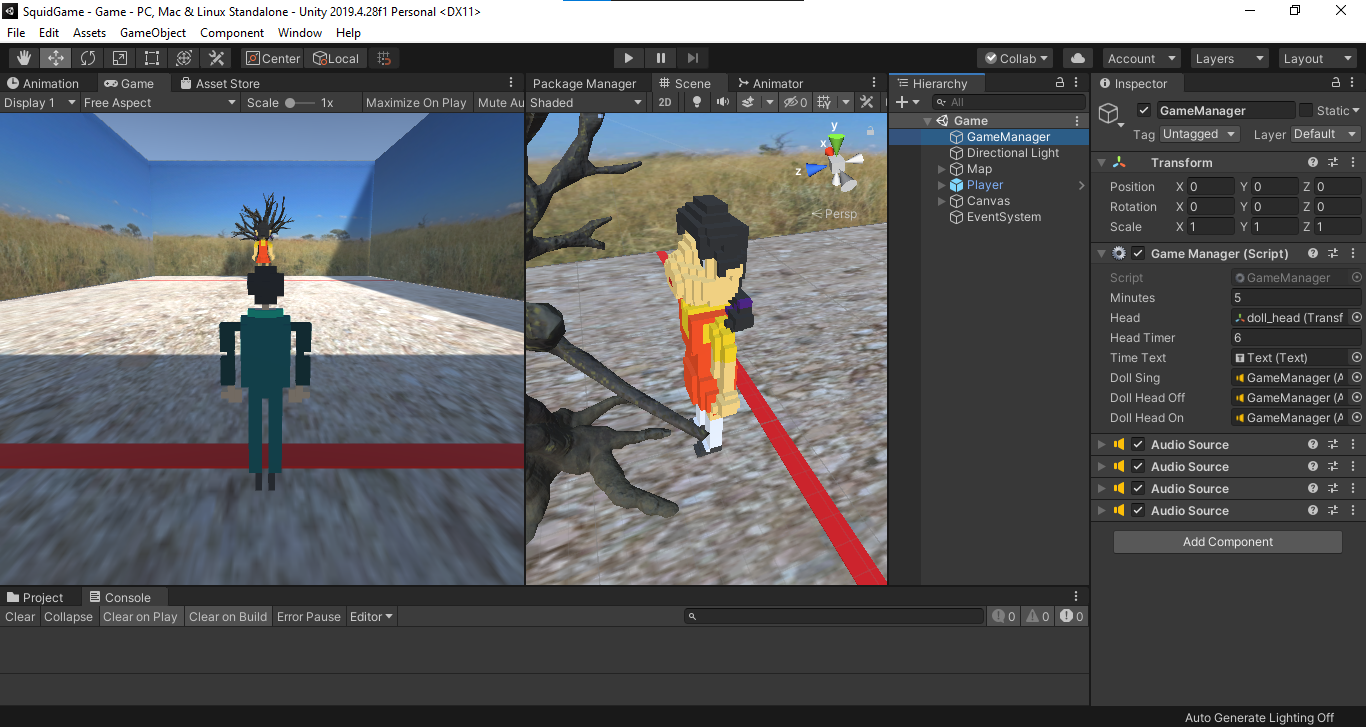
Task: Open the Window menu
Action: point(300,32)
